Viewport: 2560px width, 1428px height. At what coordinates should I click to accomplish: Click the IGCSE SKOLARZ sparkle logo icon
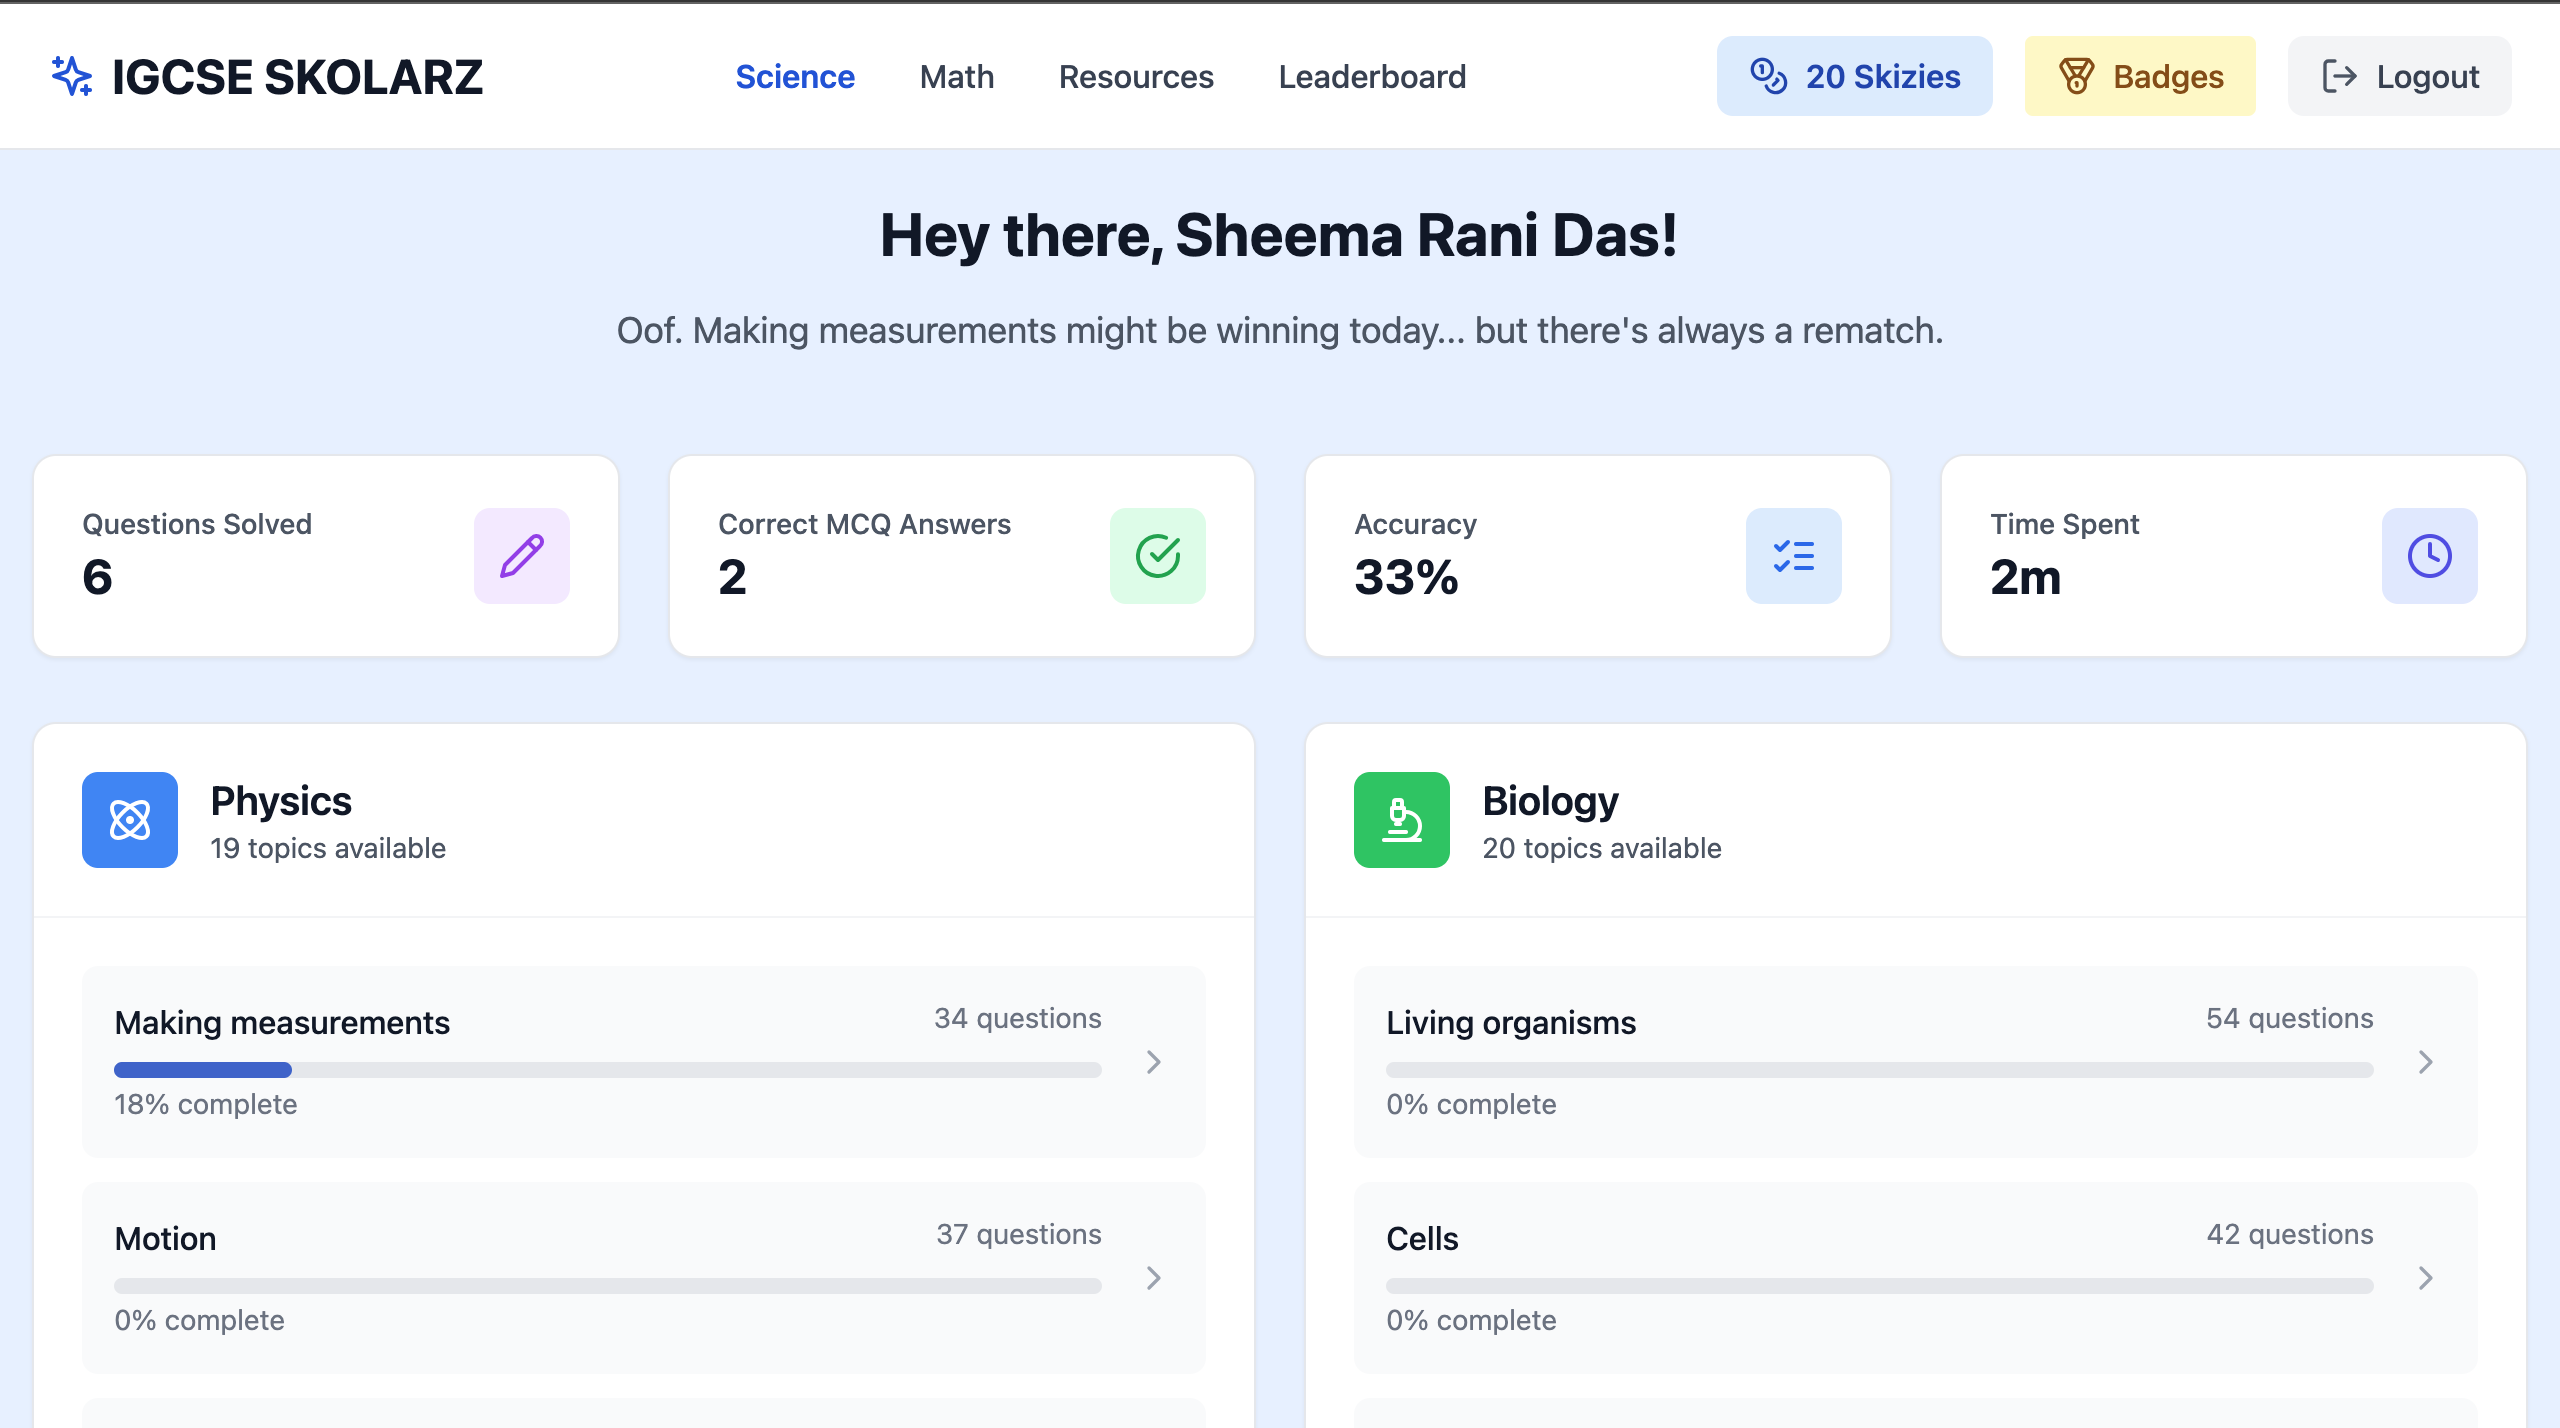(72, 76)
